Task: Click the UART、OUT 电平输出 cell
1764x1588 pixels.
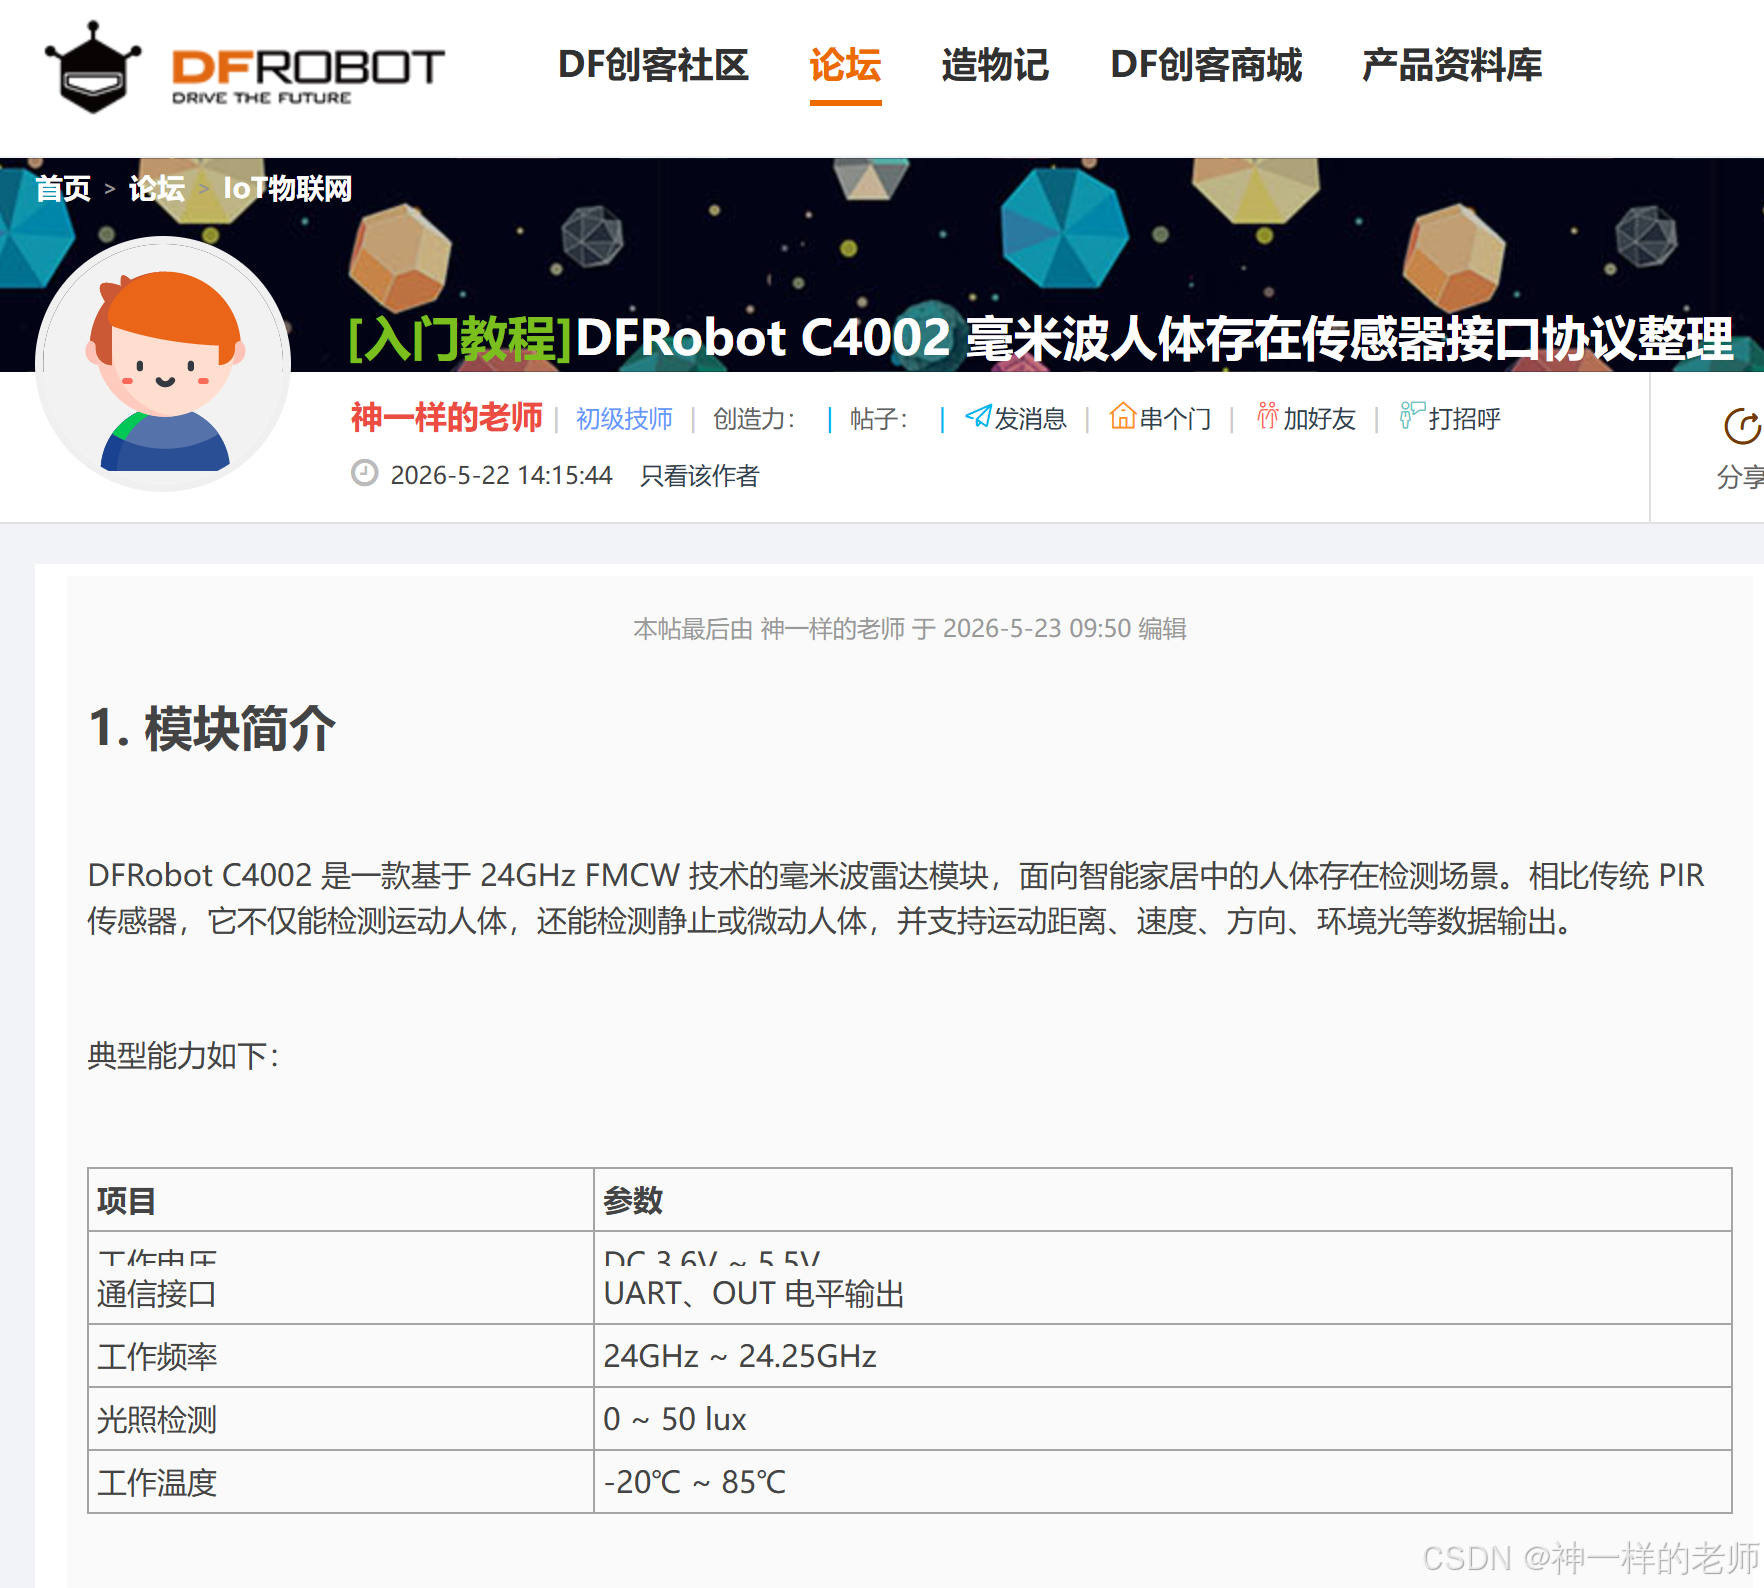Action: pyautogui.click(x=1163, y=1294)
